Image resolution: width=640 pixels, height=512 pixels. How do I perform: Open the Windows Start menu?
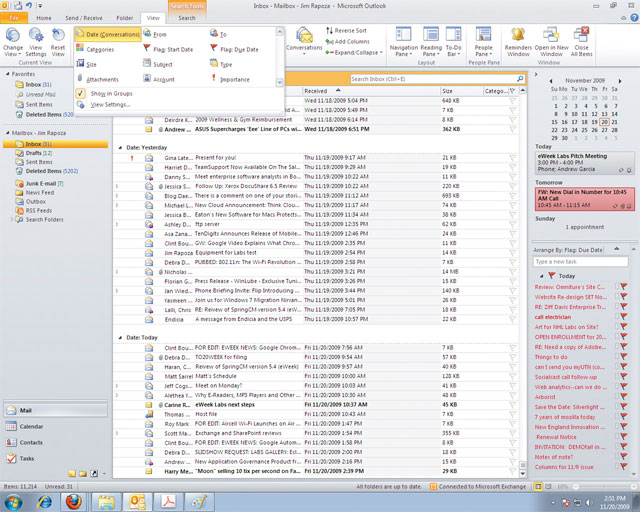coord(13,502)
